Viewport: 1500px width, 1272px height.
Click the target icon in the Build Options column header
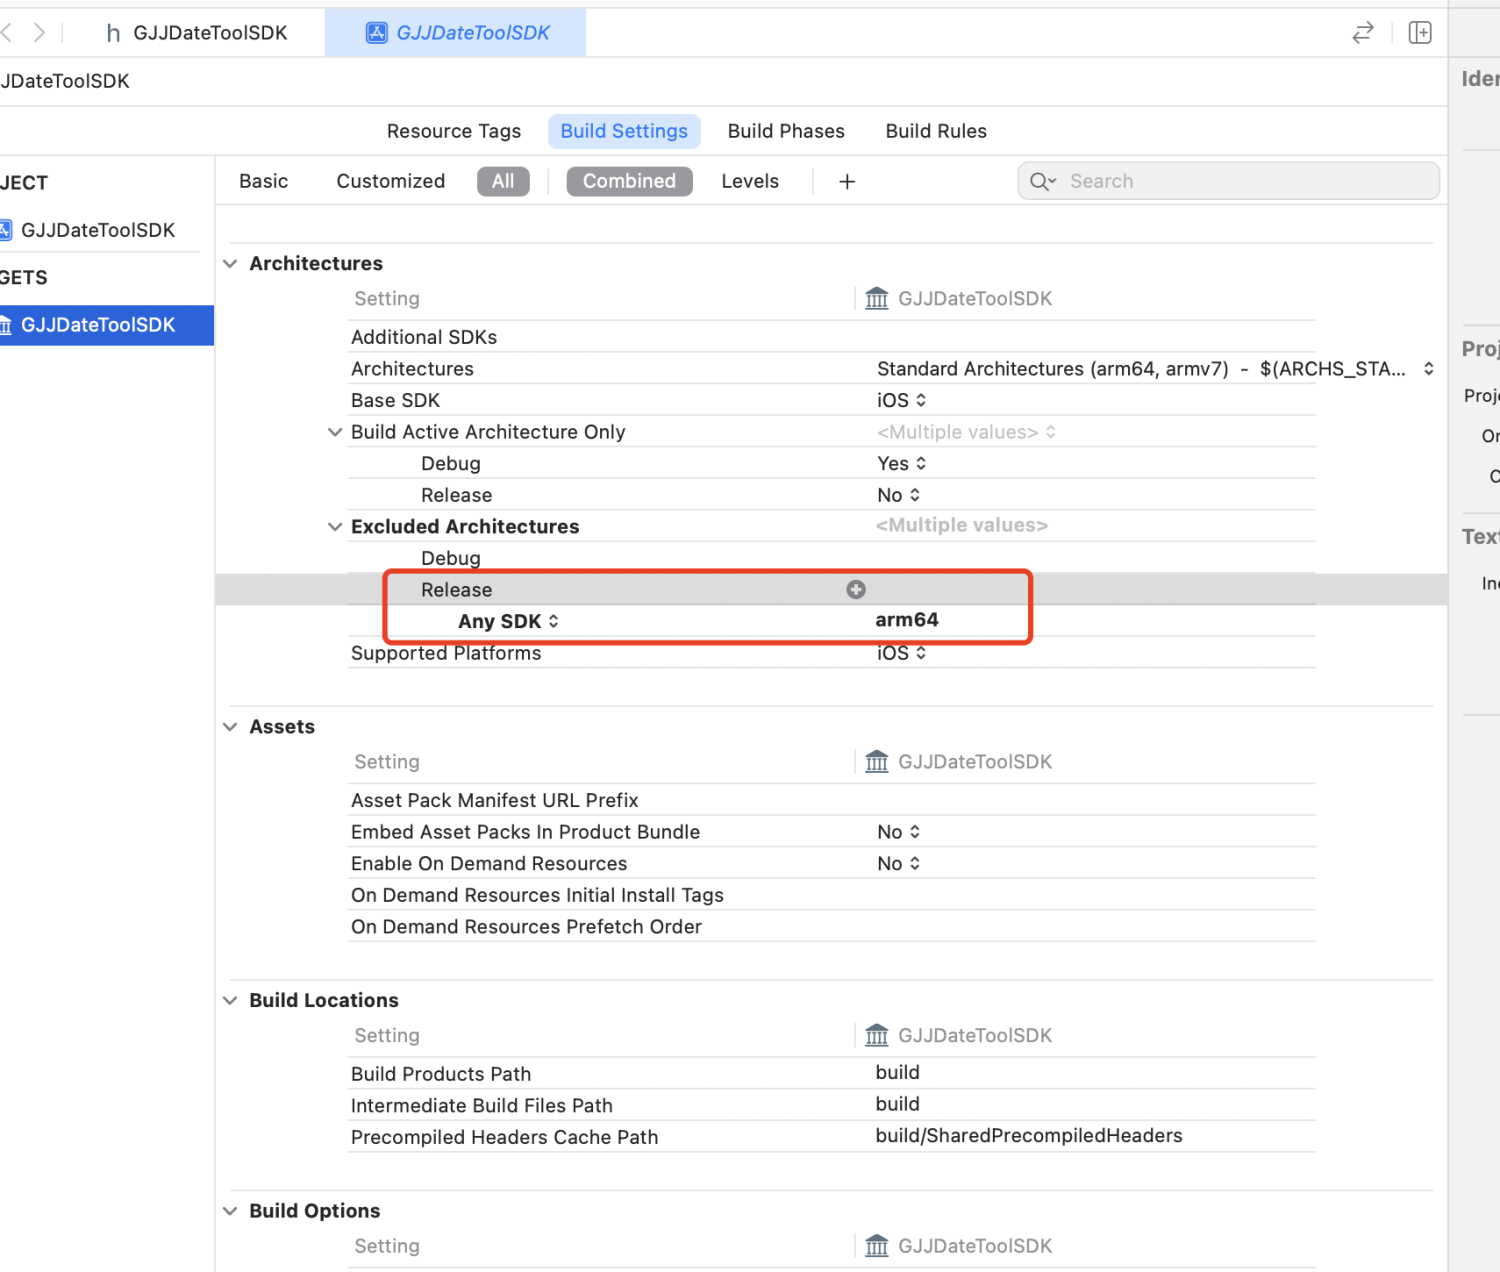877,1246
